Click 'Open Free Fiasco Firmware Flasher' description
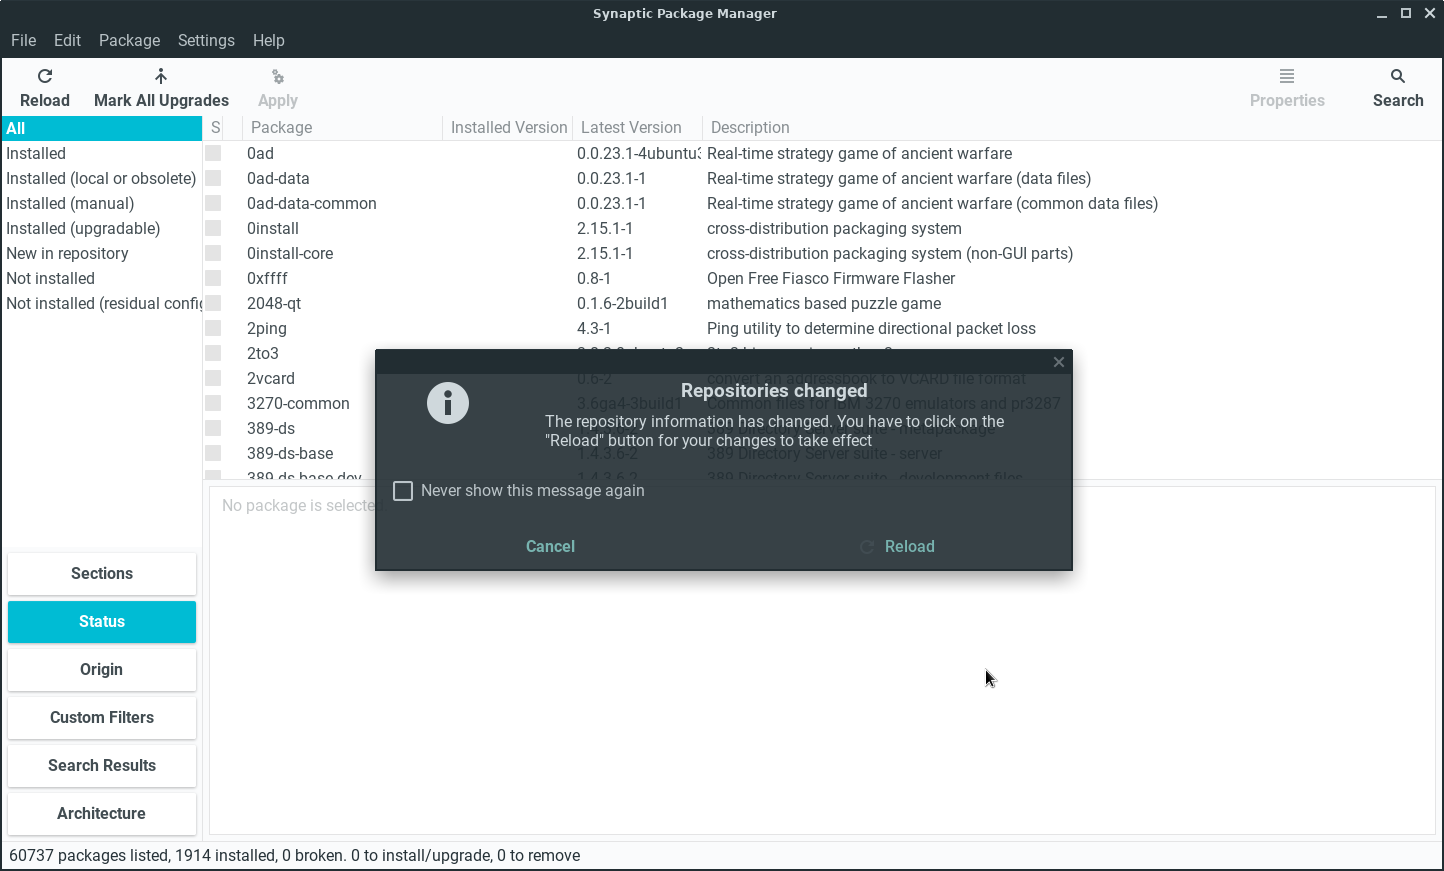1444x871 pixels. coord(831,278)
